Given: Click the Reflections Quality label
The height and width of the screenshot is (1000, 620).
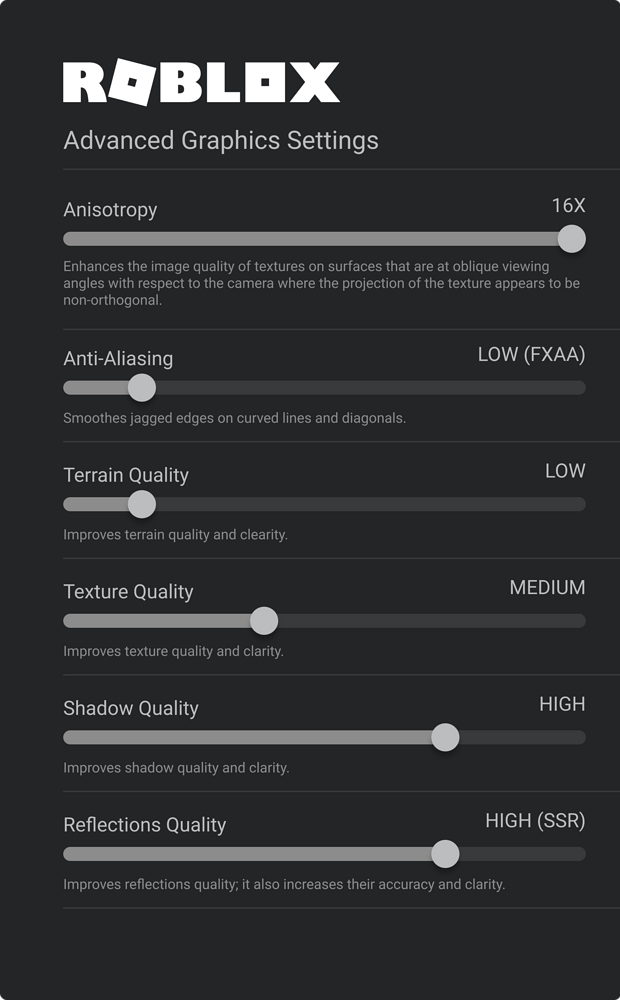Looking at the screenshot, I should coord(145,825).
